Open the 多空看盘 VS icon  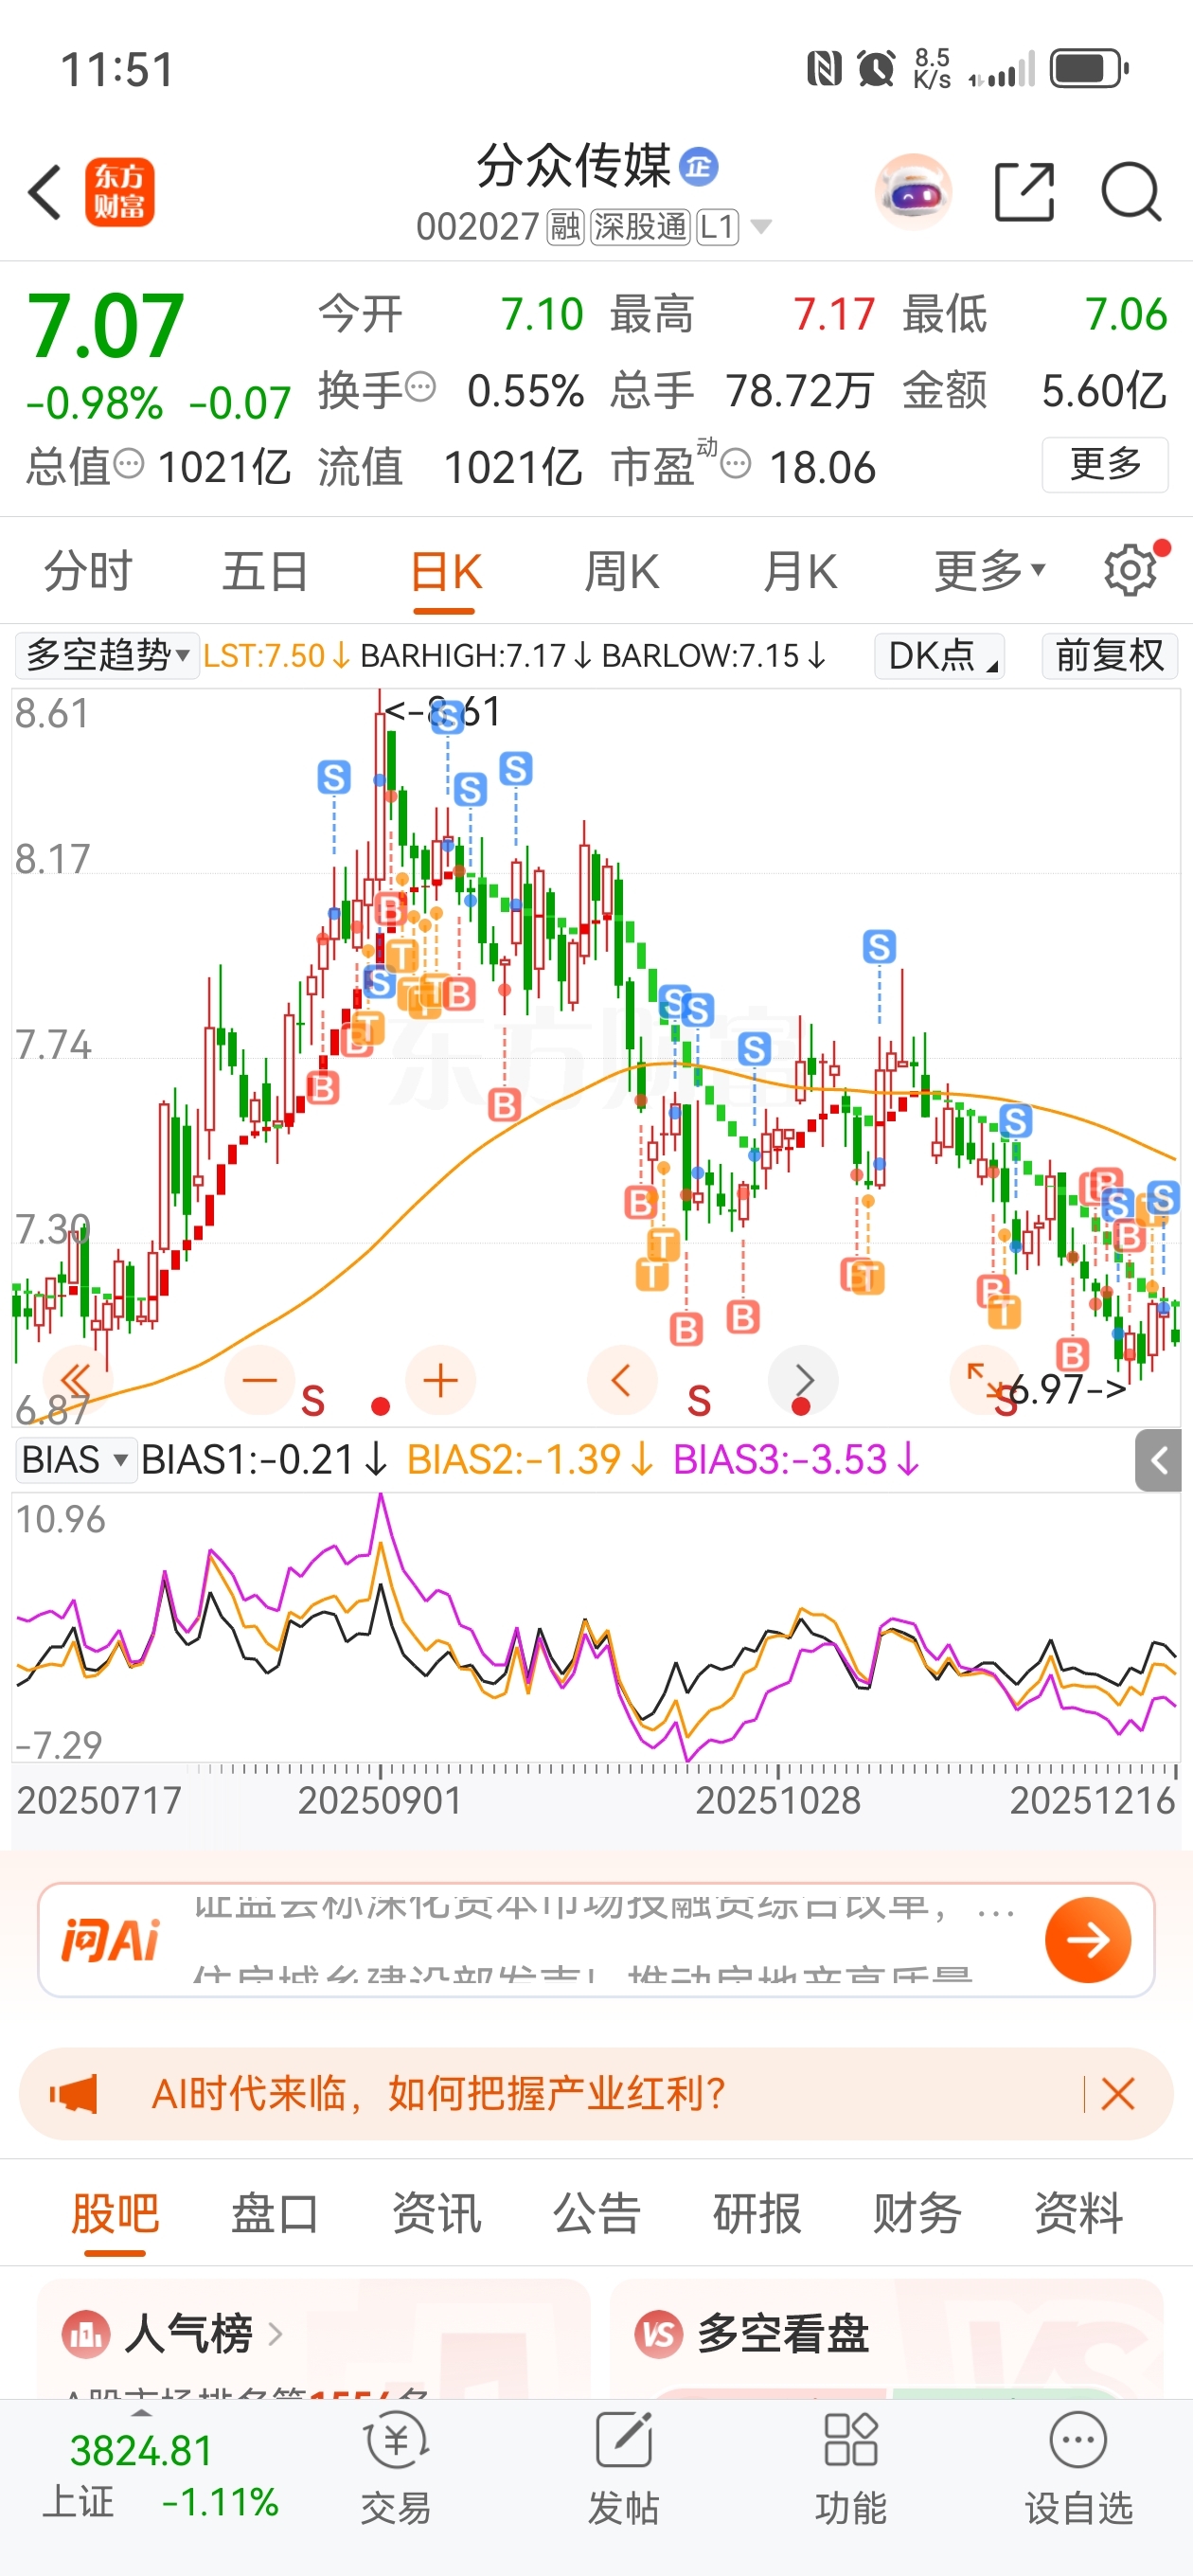point(658,2334)
